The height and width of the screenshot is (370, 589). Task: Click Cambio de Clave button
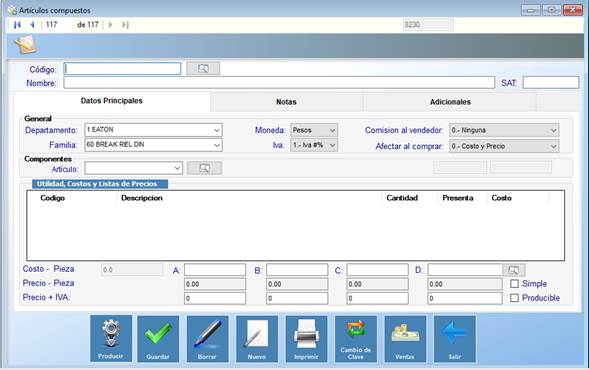(356, 338)
